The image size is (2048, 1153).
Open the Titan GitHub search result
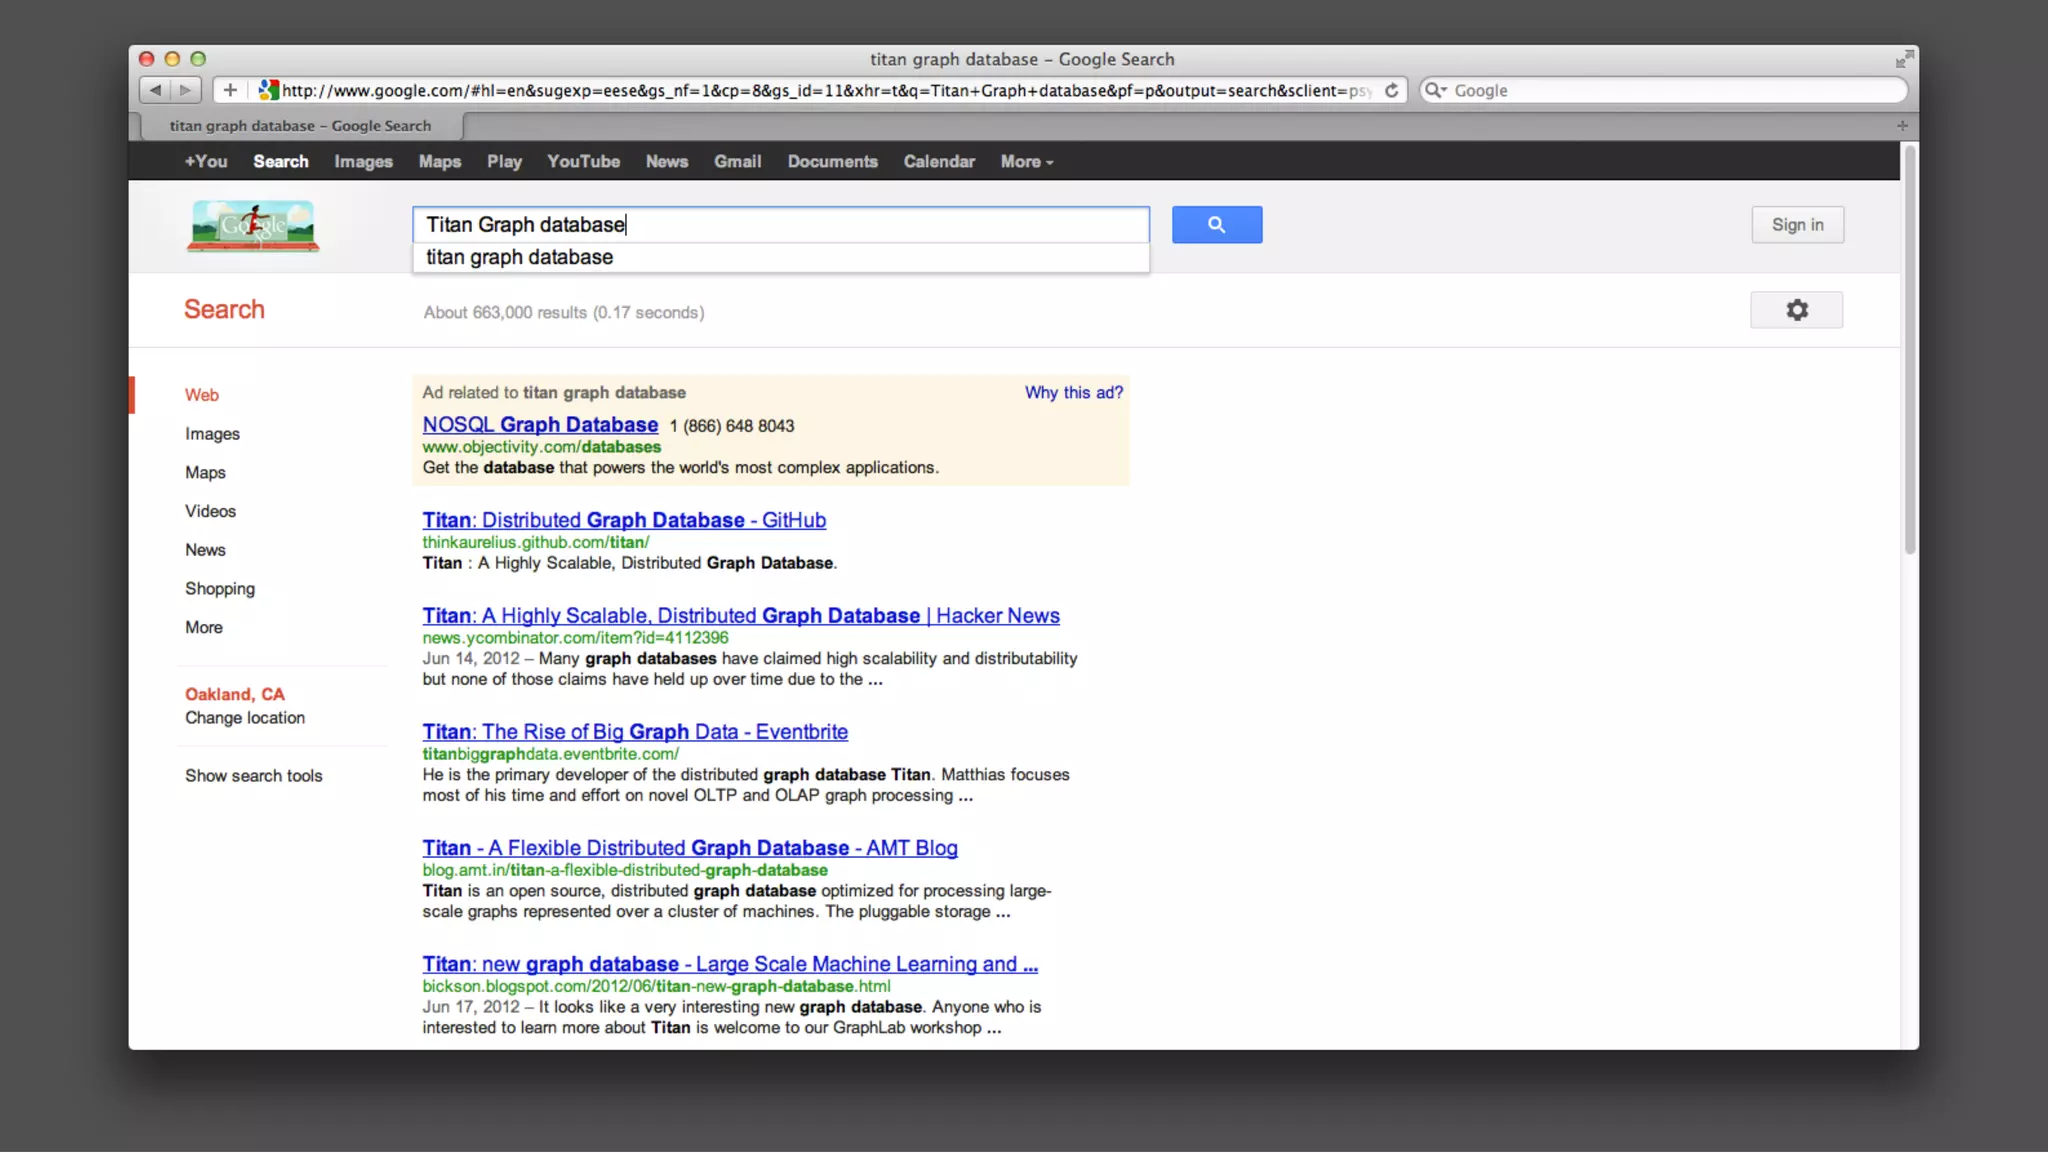coord(623,520)
